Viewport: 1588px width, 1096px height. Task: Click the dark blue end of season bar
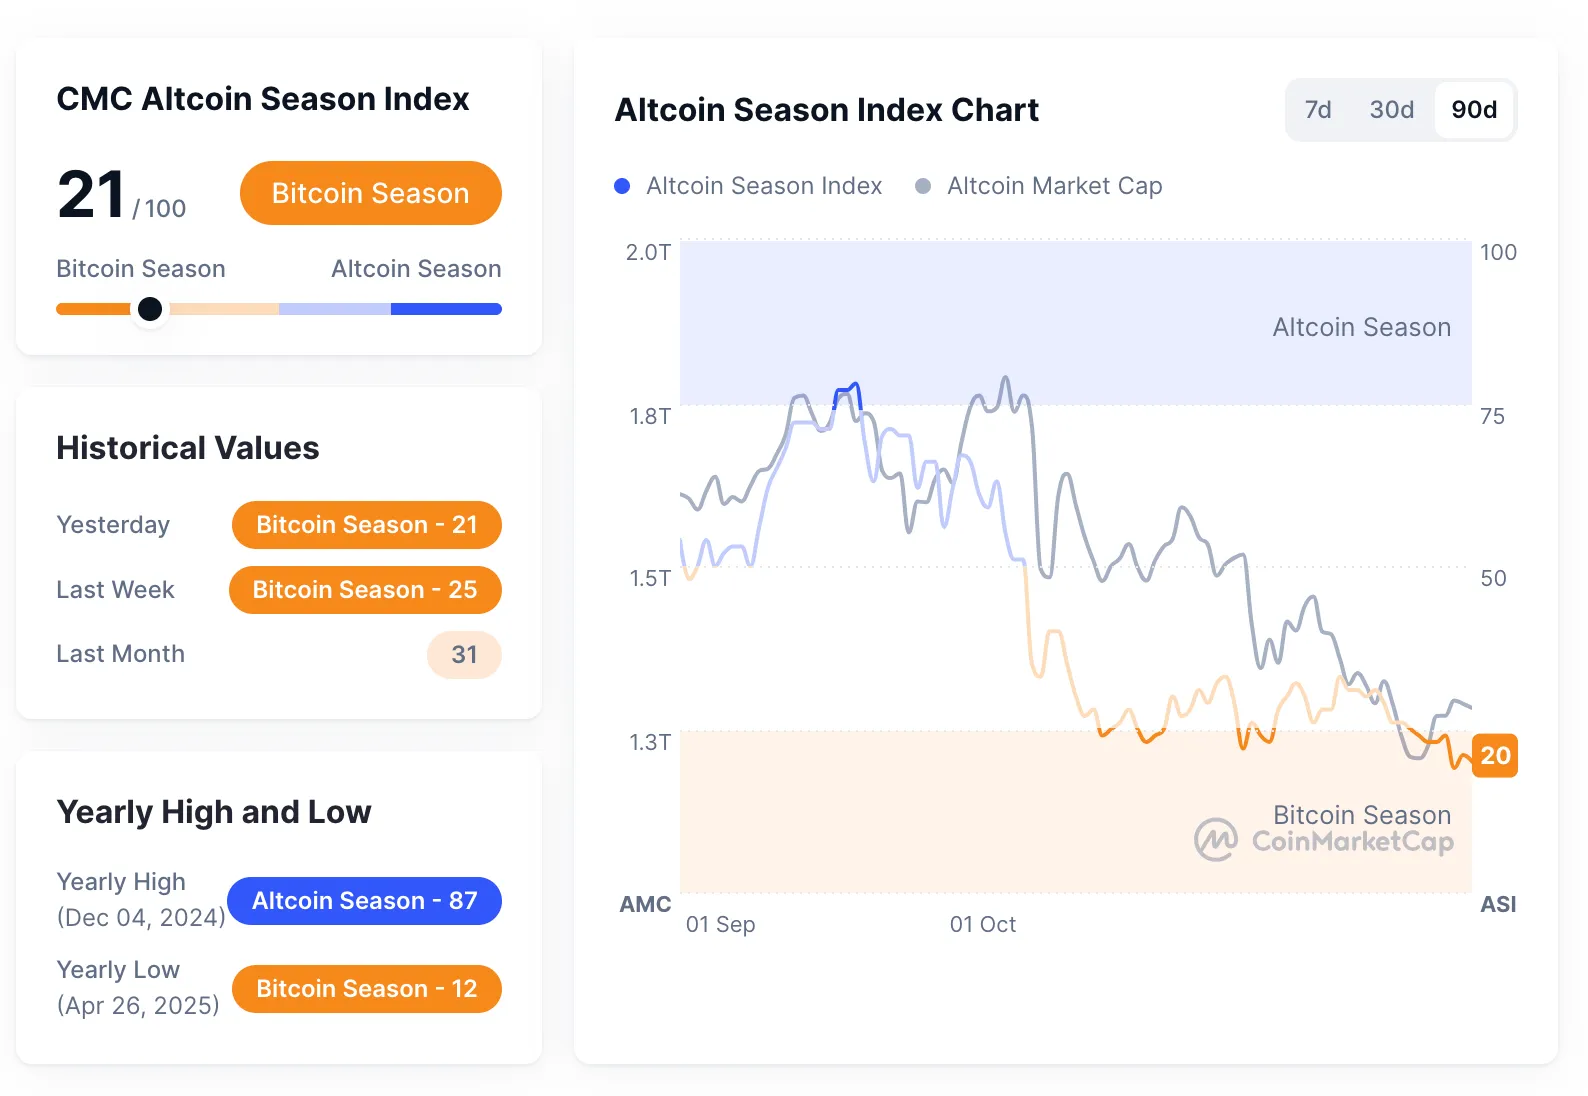coord(446,309)
